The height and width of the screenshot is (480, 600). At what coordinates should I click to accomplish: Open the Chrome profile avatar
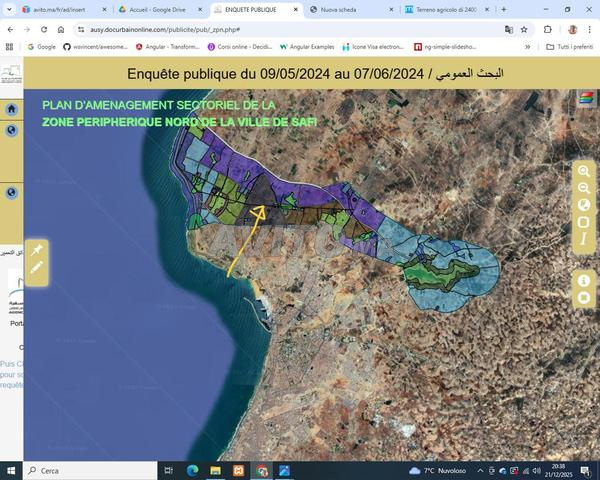coord(572,29)
